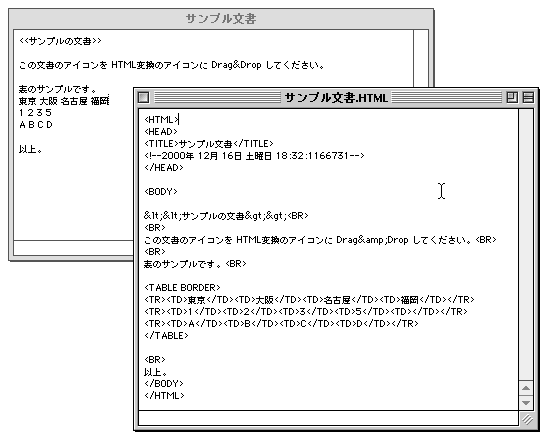Click the vertical scrollbar track of HTML window
This screenshot has height=440, width=550.
point(526,245)
